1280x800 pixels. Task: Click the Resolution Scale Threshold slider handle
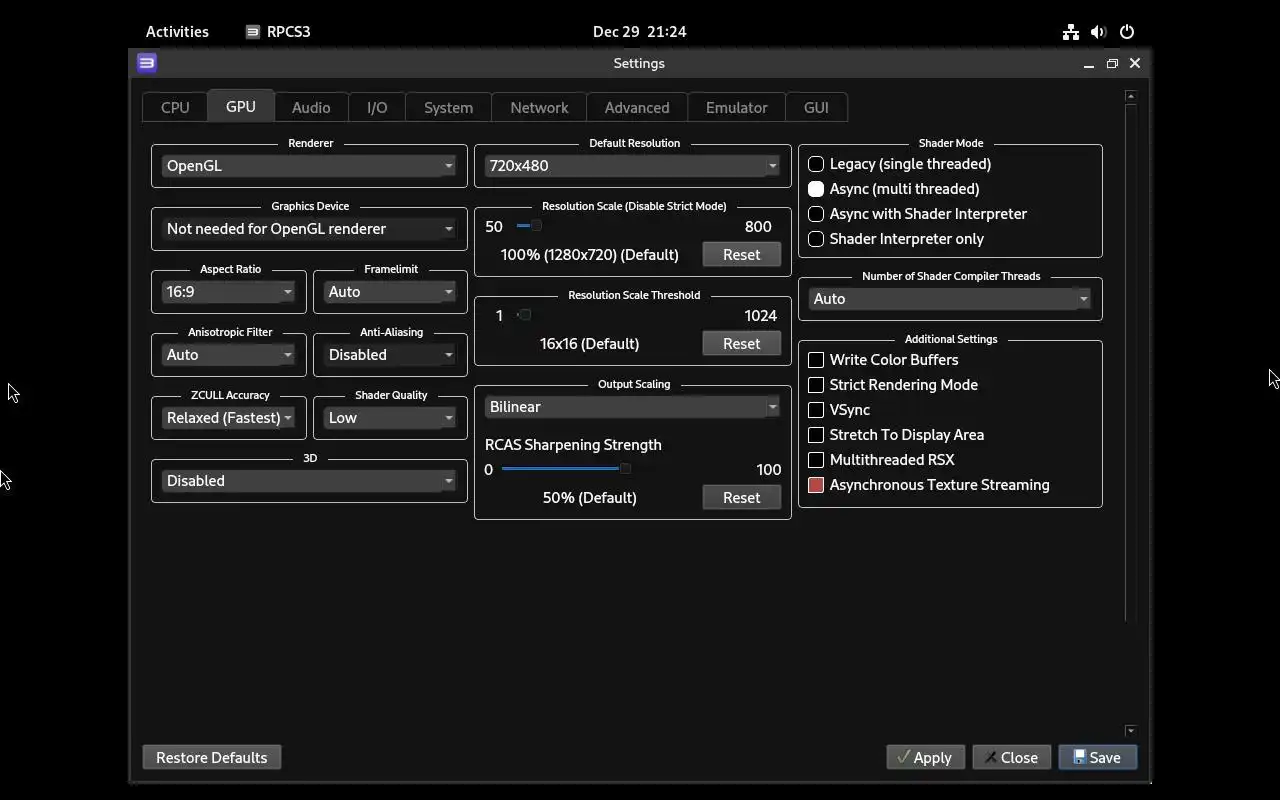click(524, 315)
